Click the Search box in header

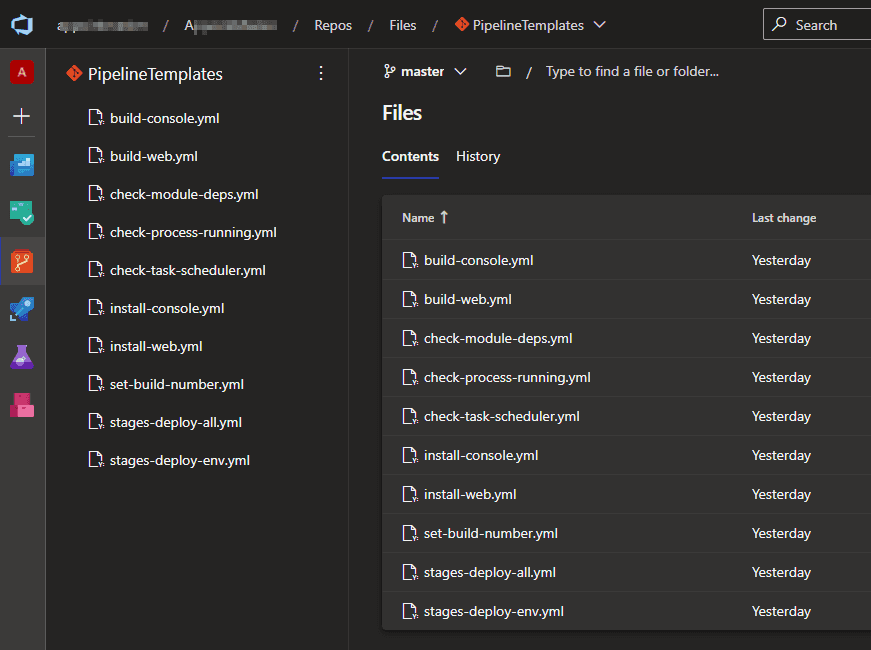816,25
